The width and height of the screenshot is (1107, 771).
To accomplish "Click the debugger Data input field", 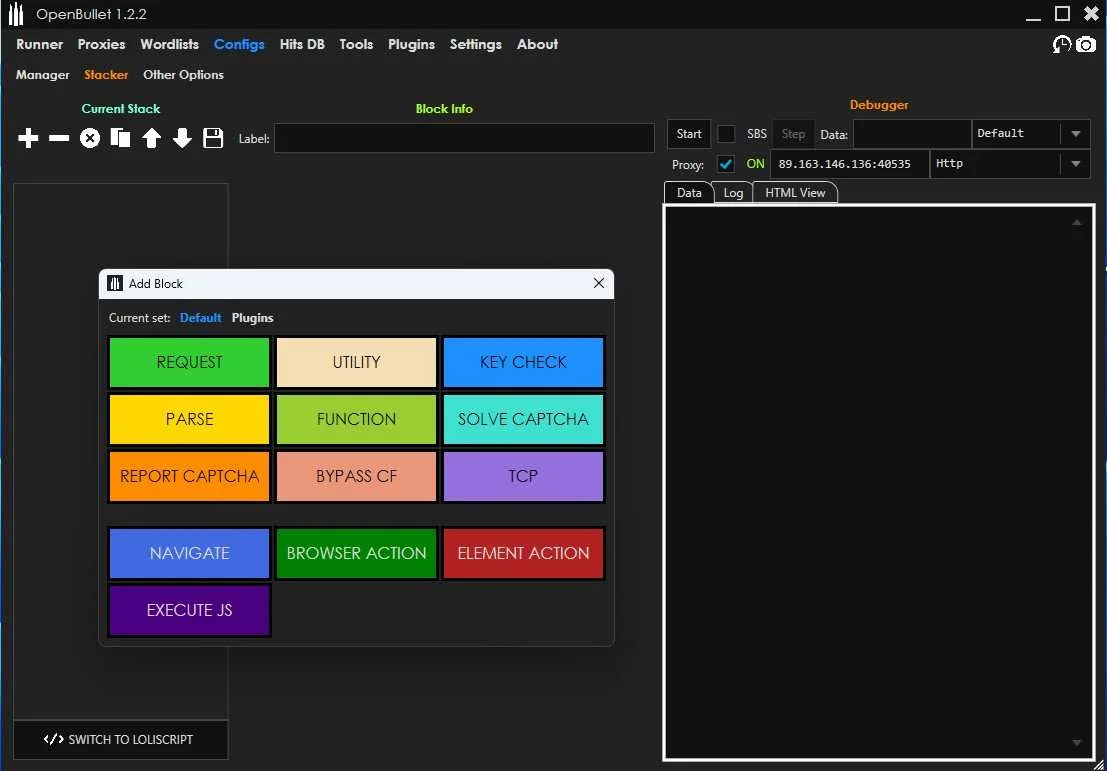I will 912,134.
